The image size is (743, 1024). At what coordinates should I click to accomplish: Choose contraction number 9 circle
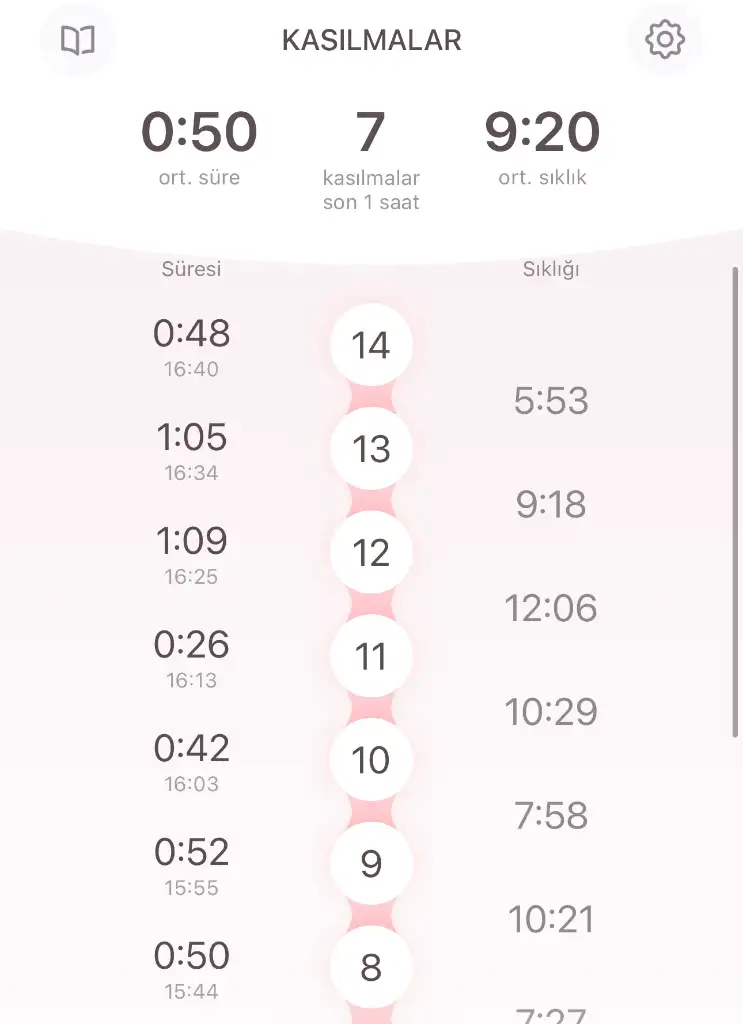tap(371, 863)
